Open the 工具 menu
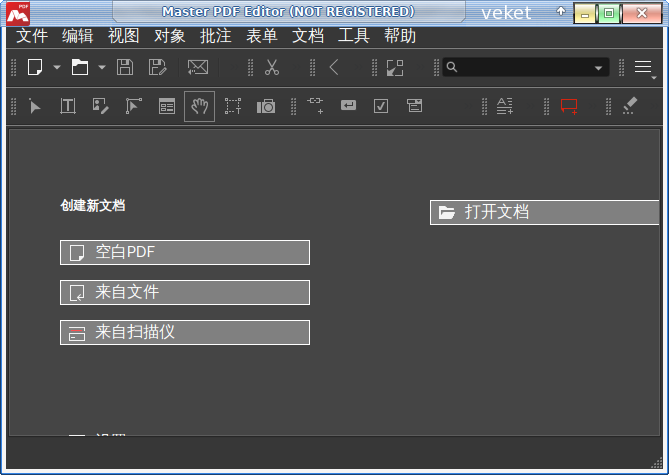 point(354,36)
